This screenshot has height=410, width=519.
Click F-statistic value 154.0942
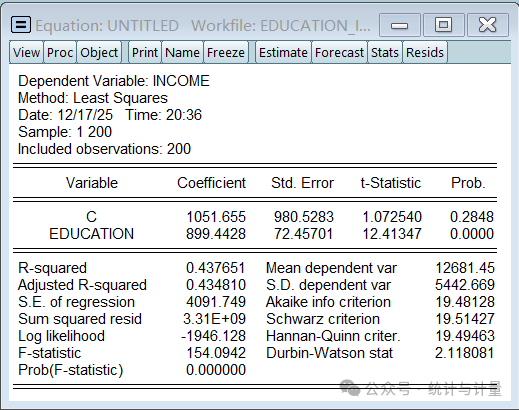click(x=216, y=353)
